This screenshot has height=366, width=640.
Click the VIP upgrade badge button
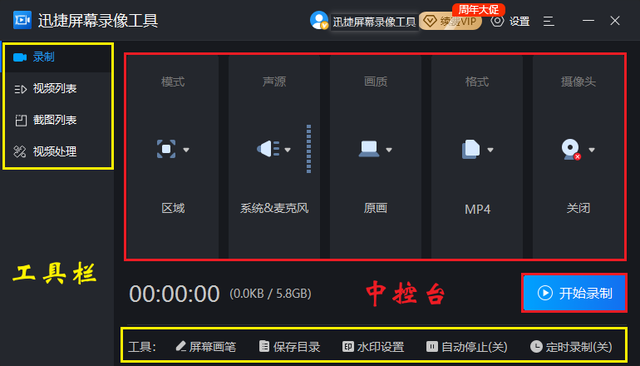click(451, 21)
